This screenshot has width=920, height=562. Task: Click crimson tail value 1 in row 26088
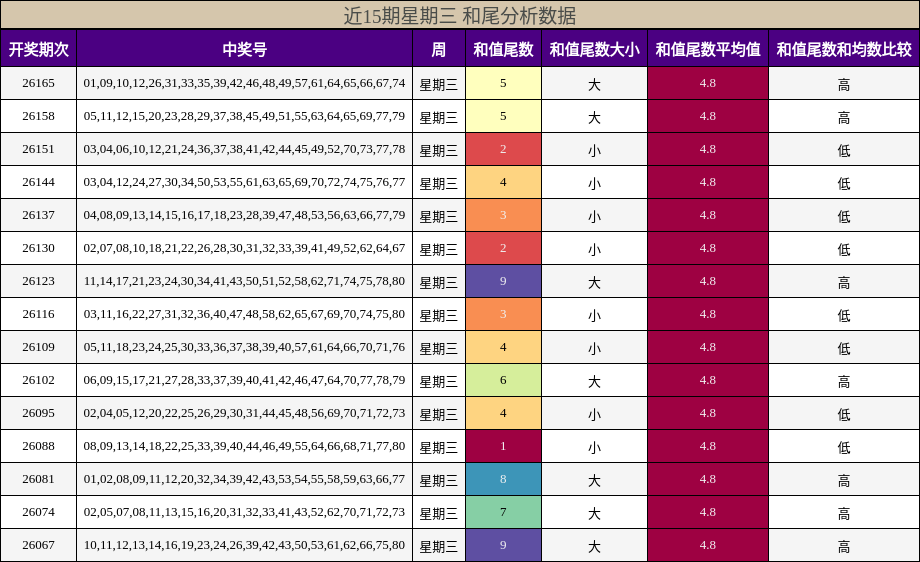tap(503, 446)
